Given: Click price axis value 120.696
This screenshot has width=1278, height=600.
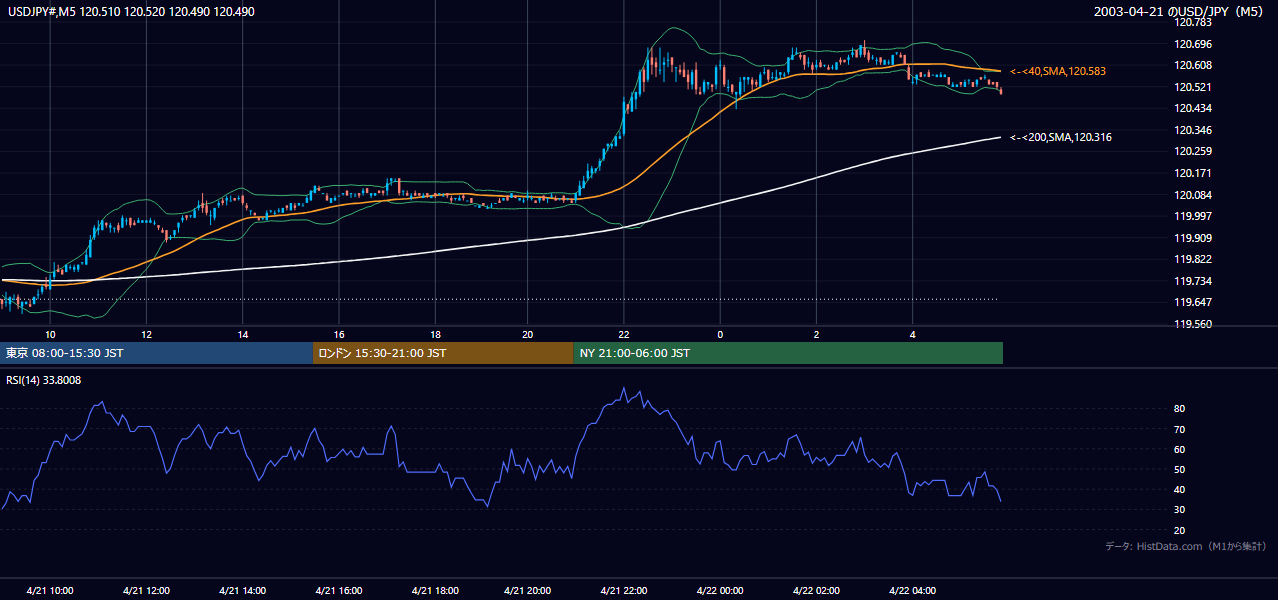Looking at the screenshot, I should (1194, 44).
